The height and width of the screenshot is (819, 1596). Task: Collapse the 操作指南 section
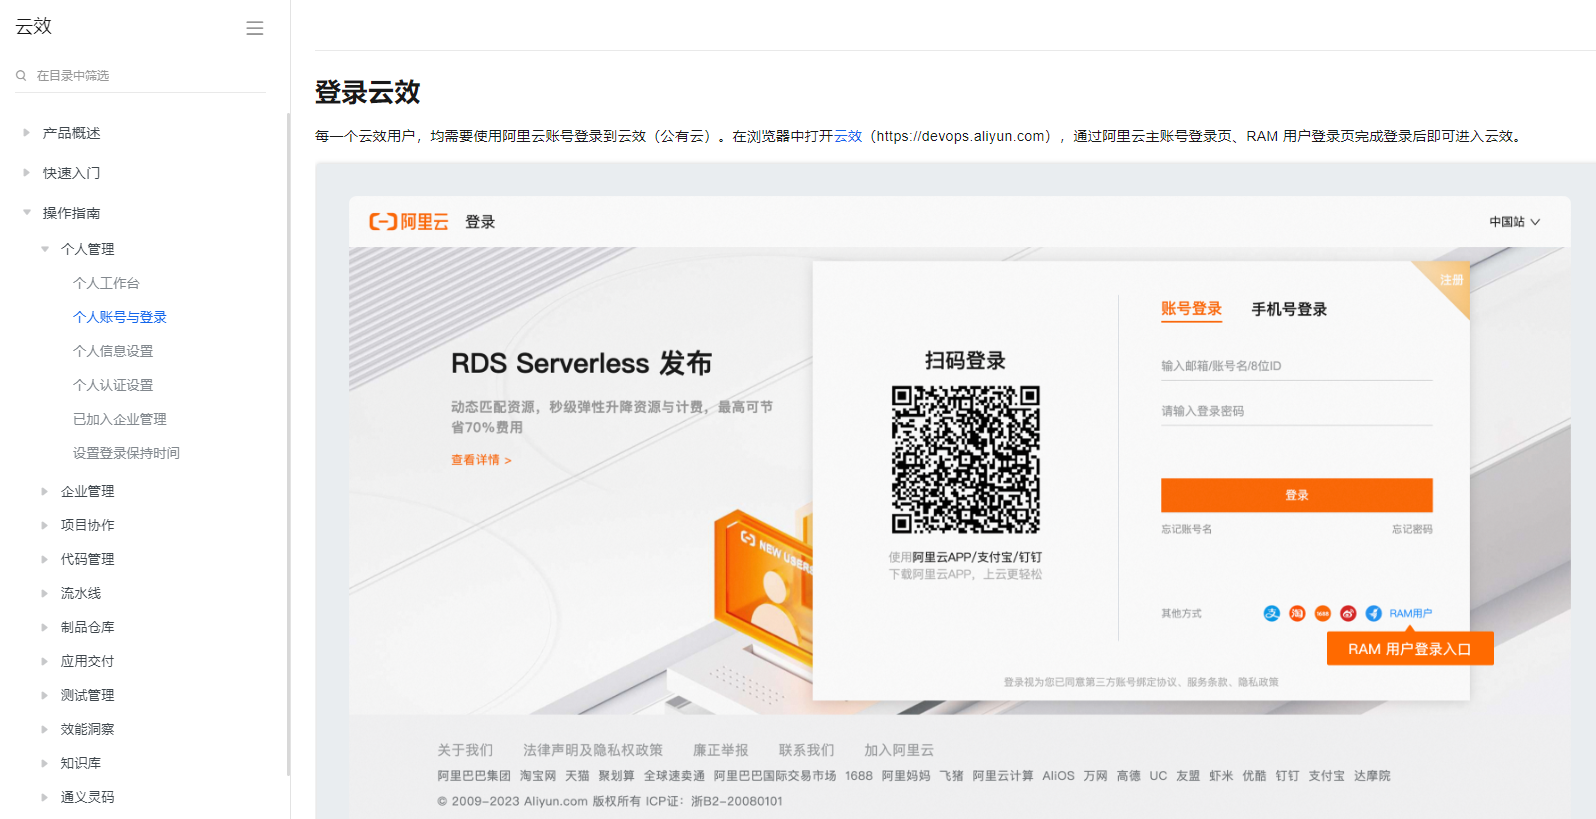pos(27,212)
